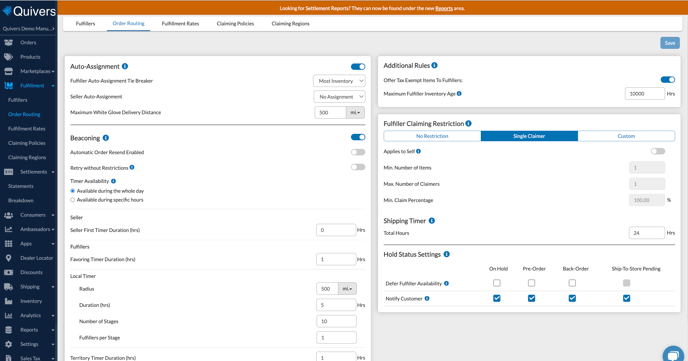Screen dimensions: 688x361
Task: Click the Discounts icon in sidebar
Action: pyautogui.click(x=8, y=272)
